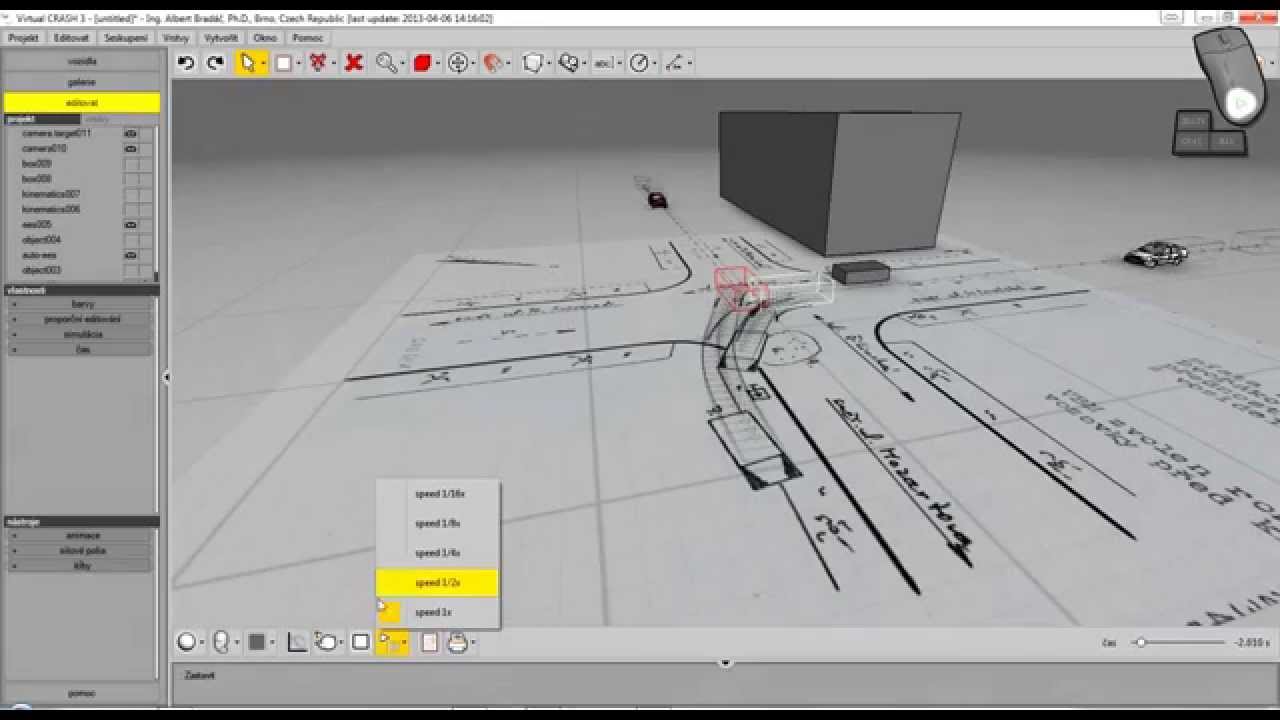Open the Seskupení menu

[126, 37]
